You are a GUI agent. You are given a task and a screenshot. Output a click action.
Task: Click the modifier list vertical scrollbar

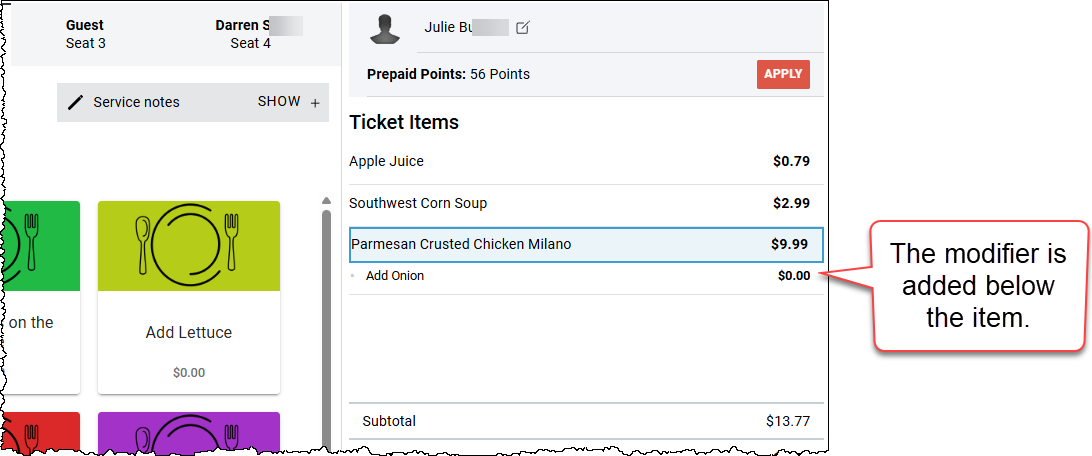[326, 327]
